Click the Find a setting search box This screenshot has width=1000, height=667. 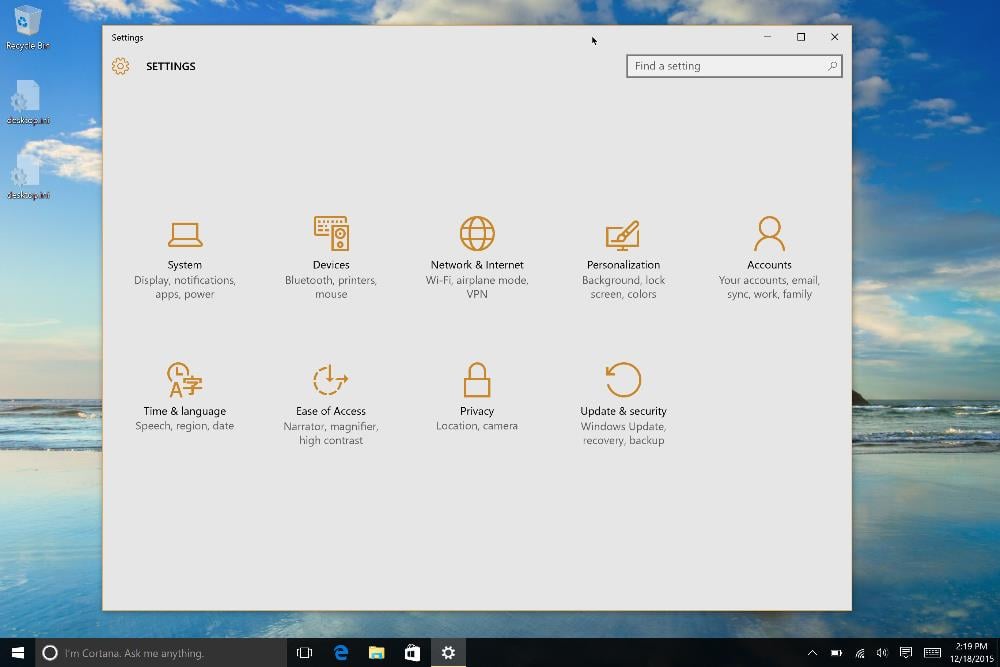click(x=734, y=66)
